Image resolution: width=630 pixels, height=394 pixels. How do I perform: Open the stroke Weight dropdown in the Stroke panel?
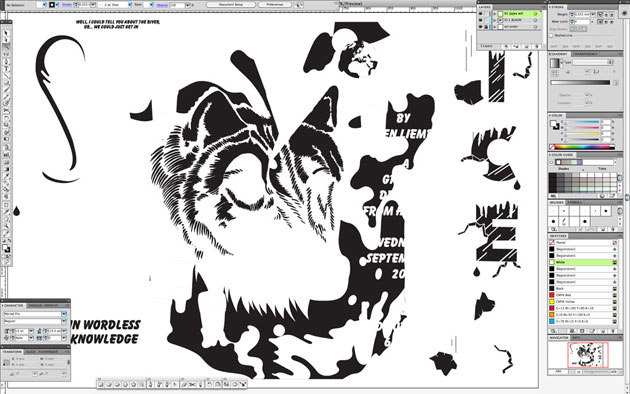(593, 14)
